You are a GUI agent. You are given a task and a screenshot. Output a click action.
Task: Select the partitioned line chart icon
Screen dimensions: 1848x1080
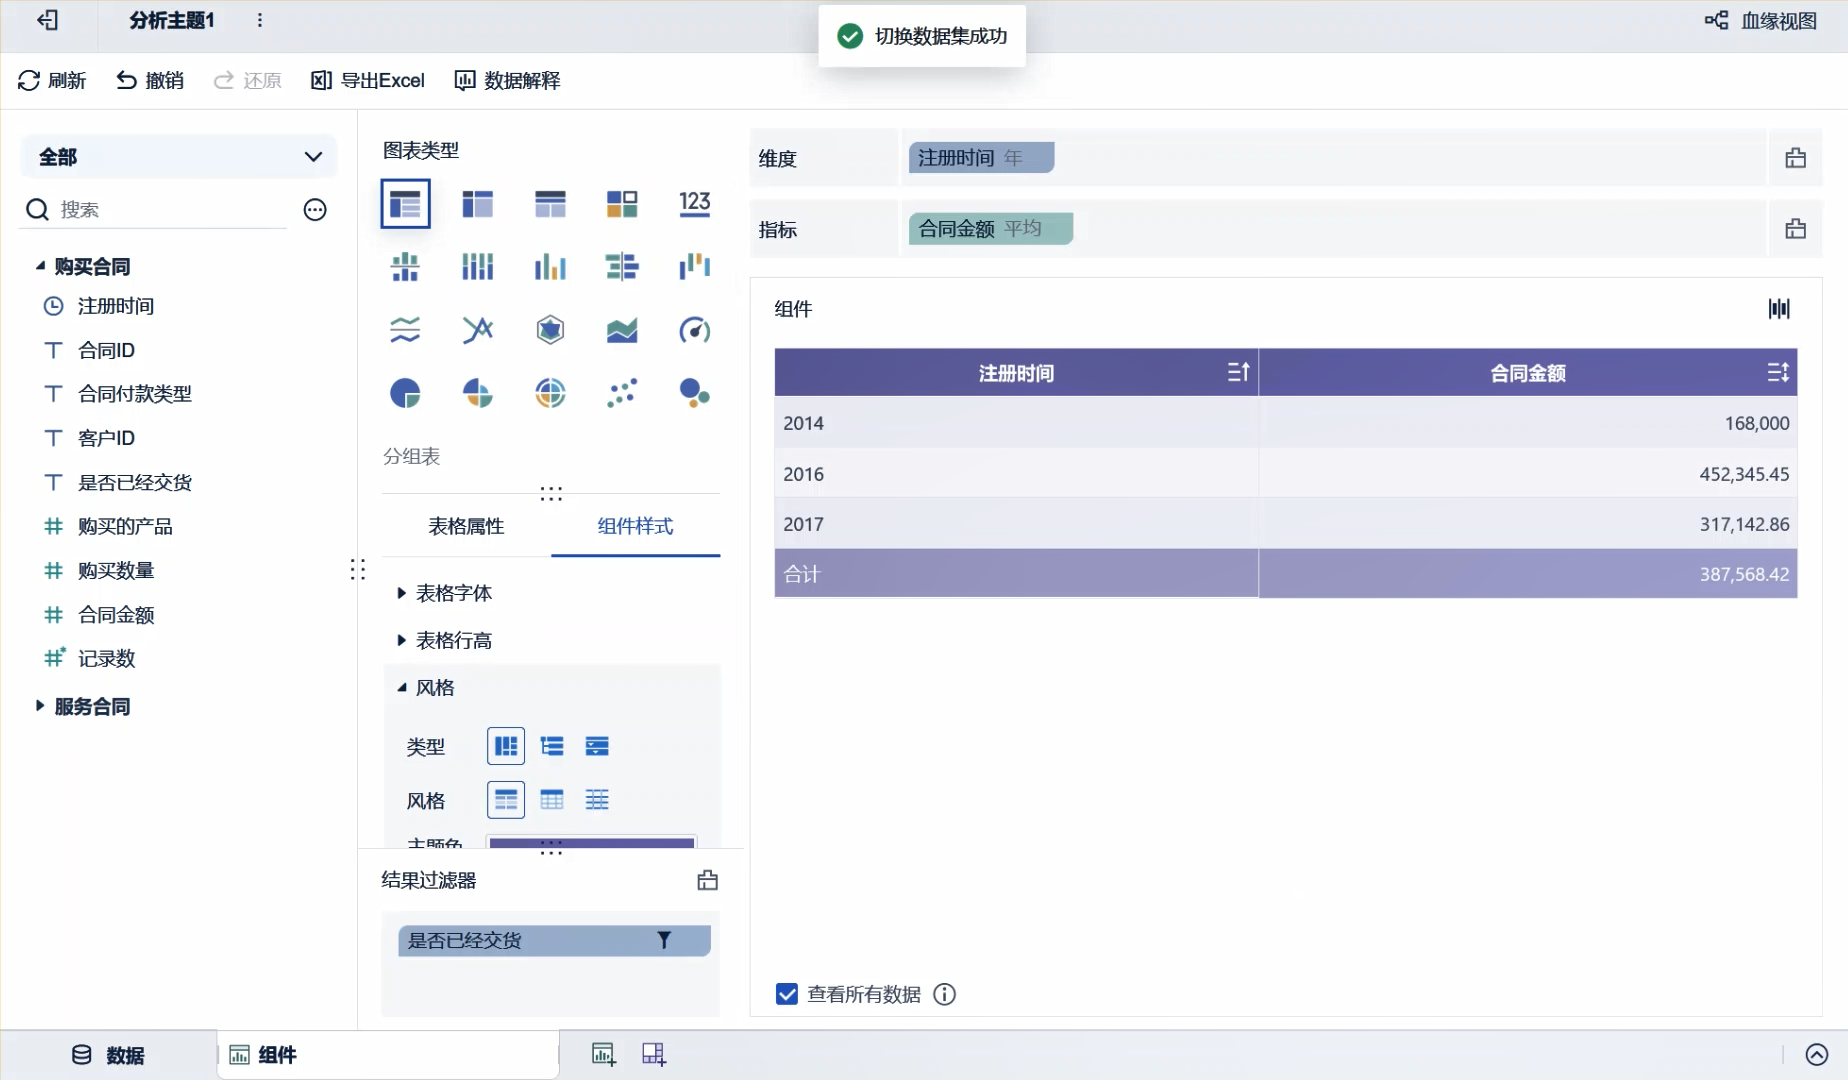pos(405,330)
